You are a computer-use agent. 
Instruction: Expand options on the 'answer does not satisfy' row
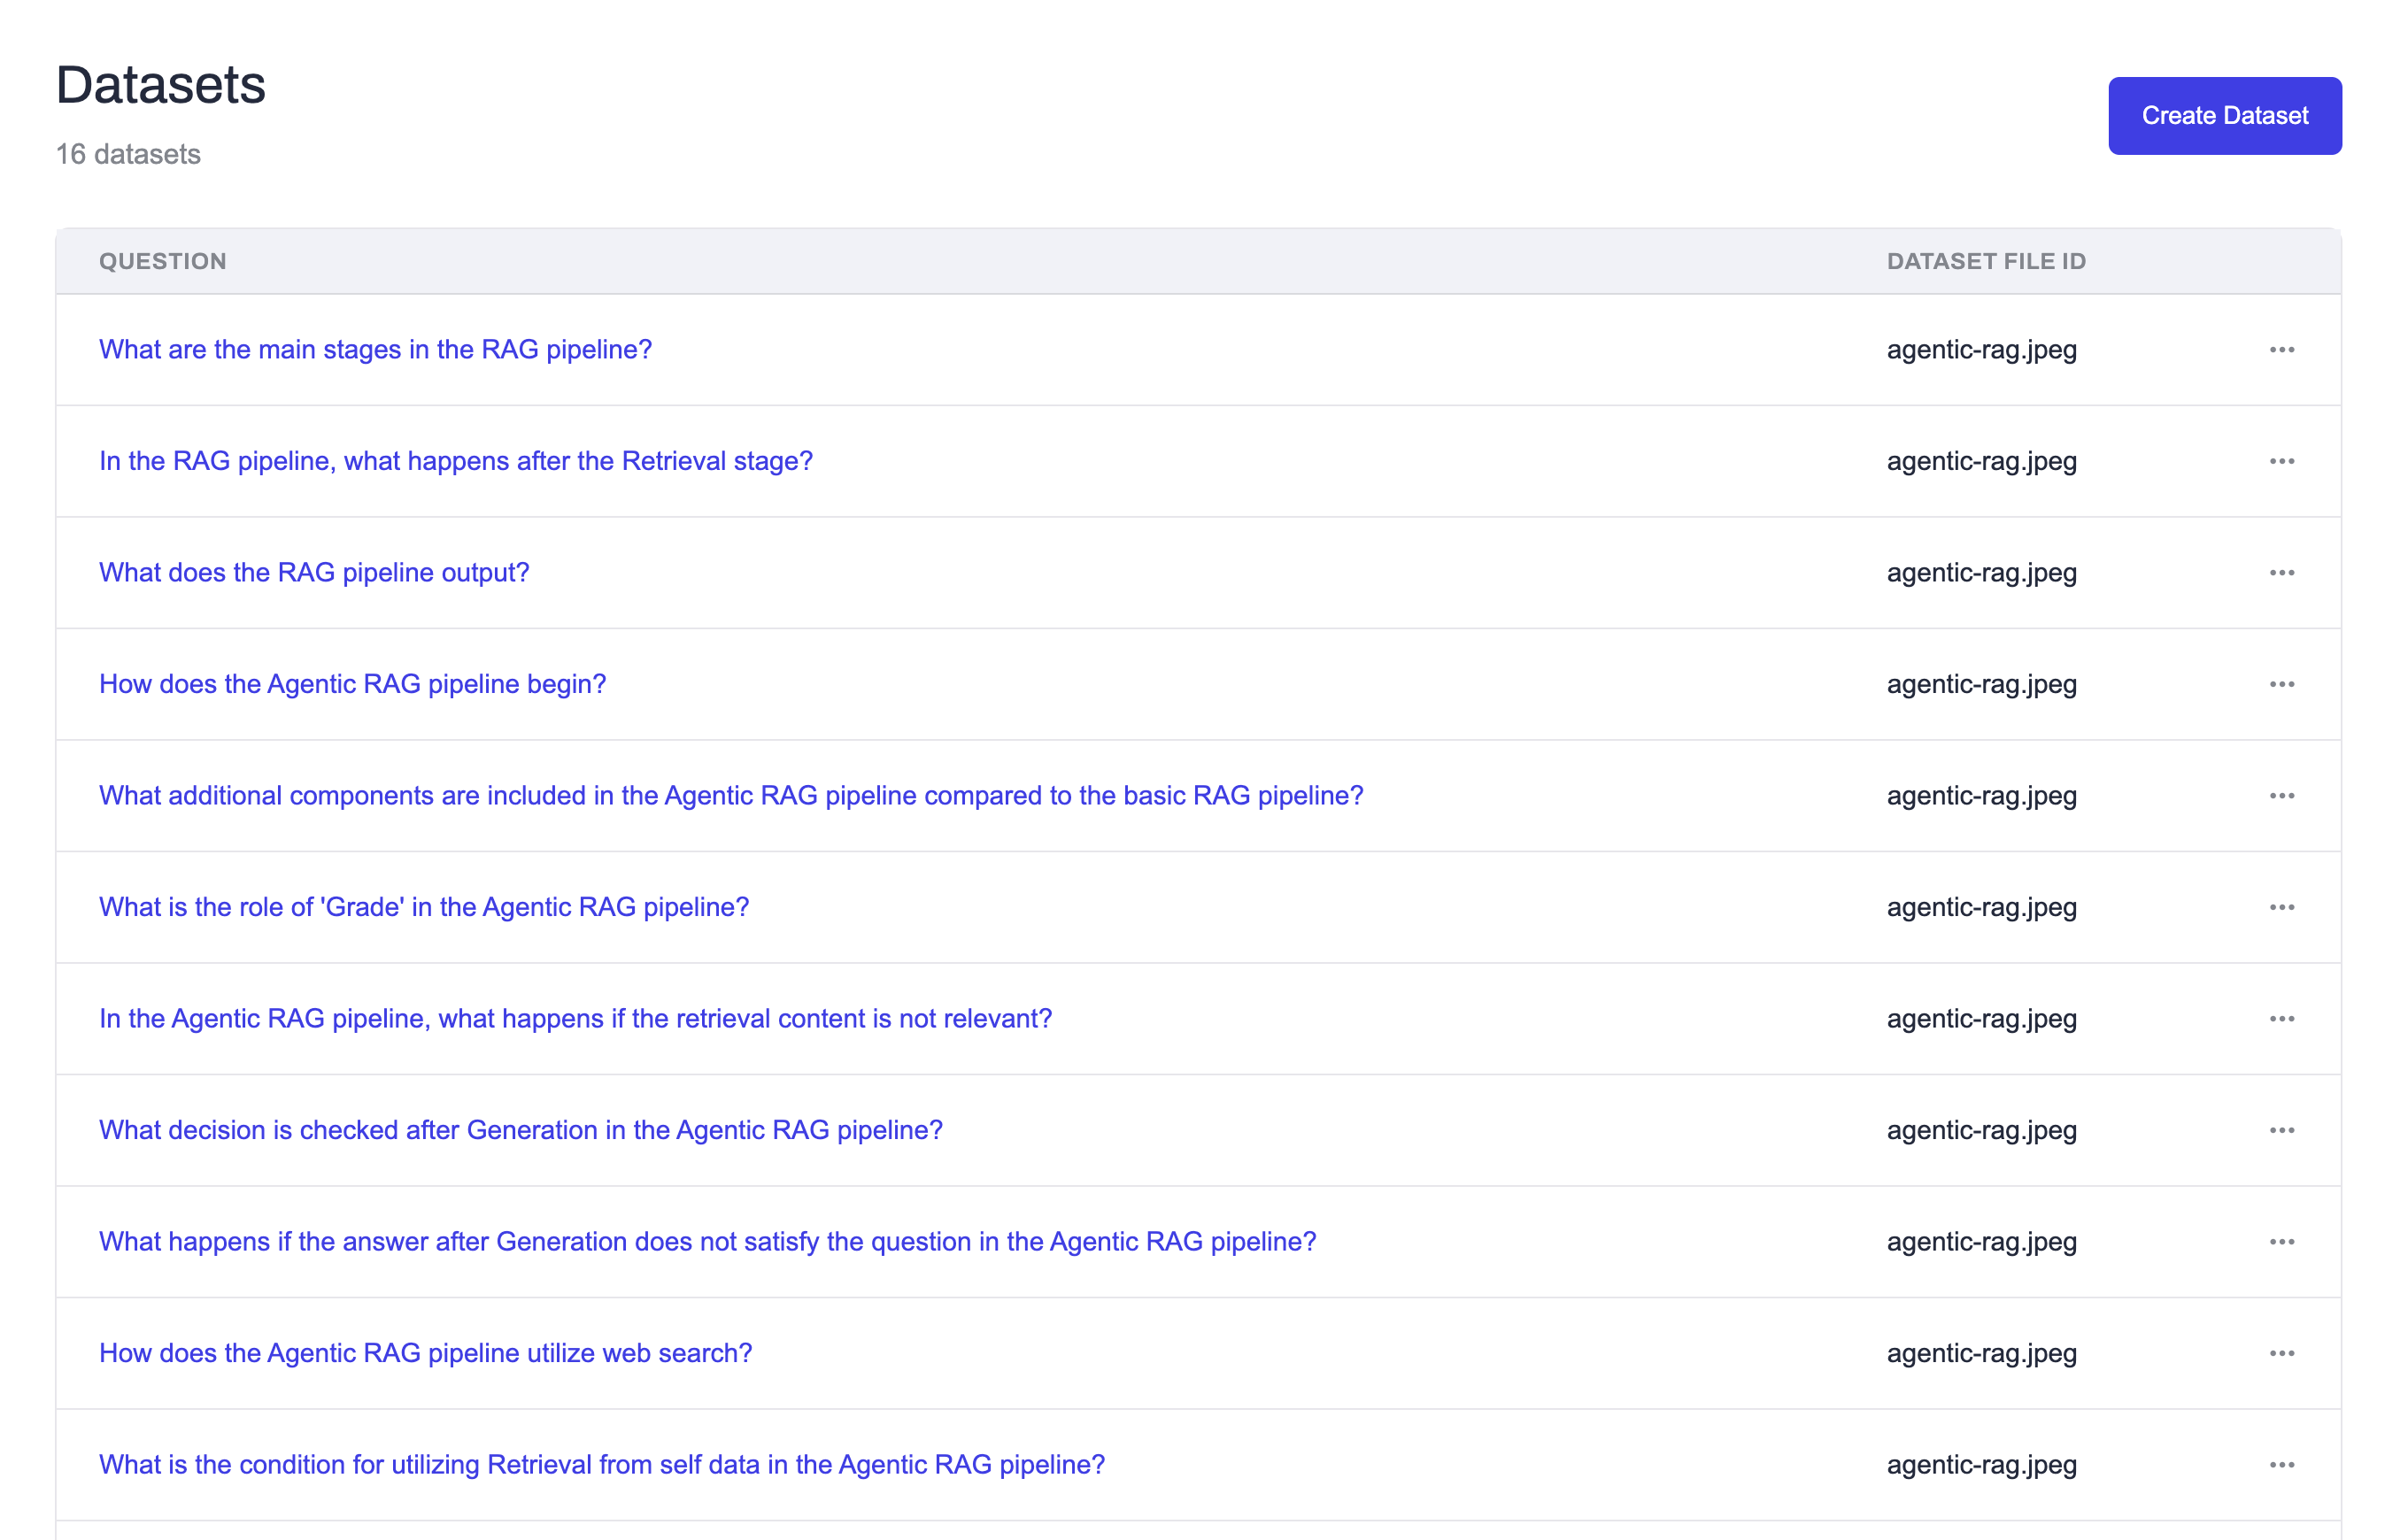pos(2283,1241)
